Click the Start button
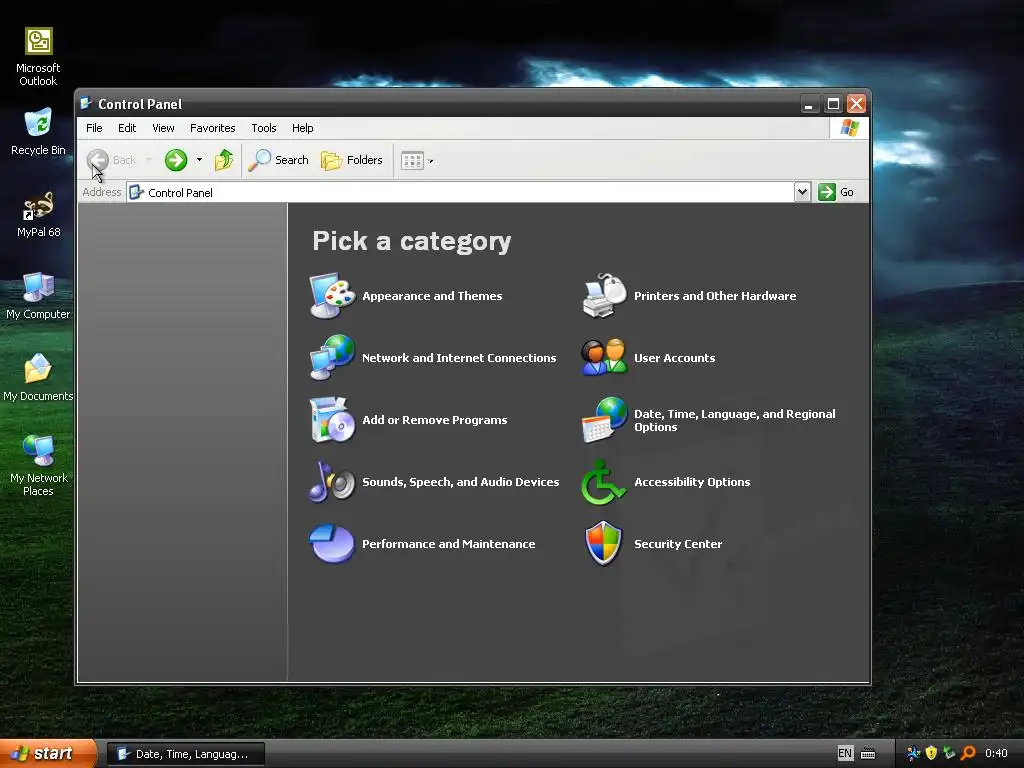This screenshot has width=1024, height=768. tap(47, 754)
